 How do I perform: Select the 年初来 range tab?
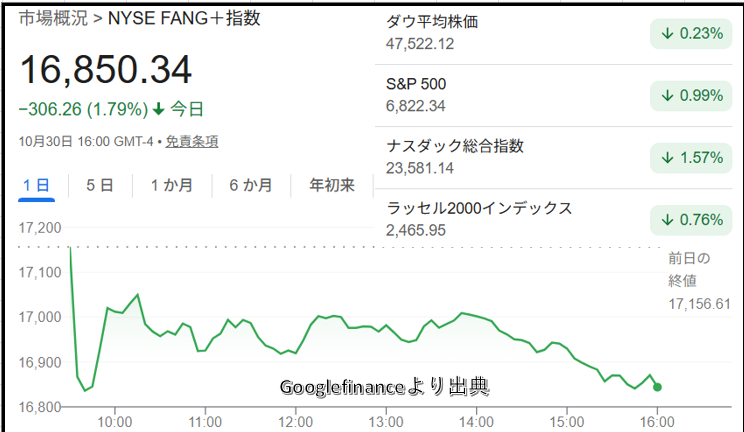(332, 185)
